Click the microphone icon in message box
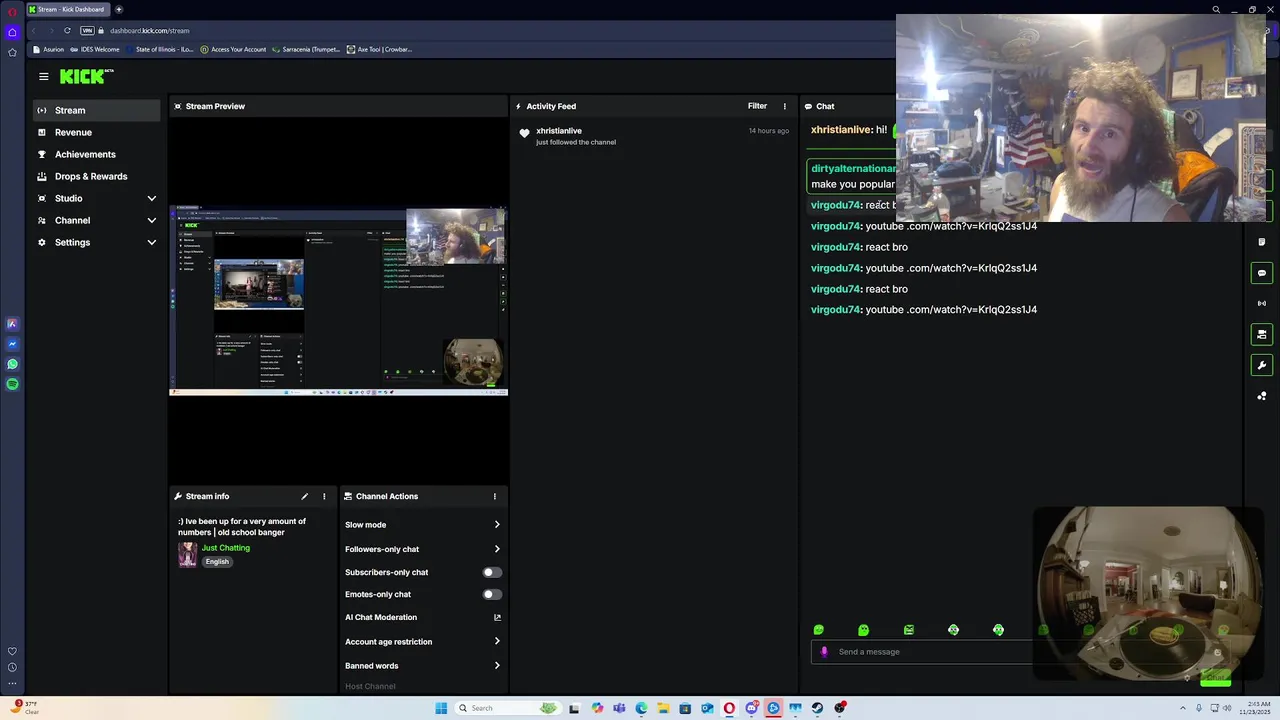1280x720 pixels. [824, 652]
